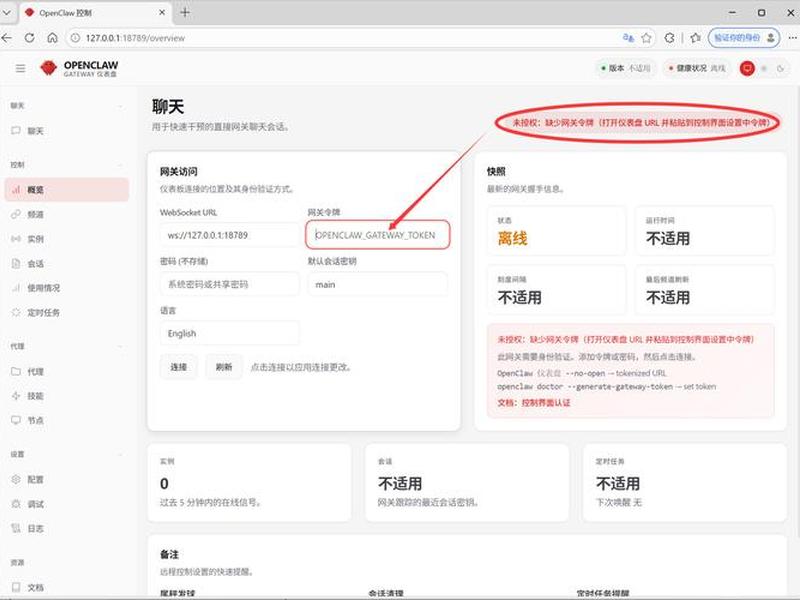This screenshot has width=800, height=600.
Task: Open 调试 debug in the sidebar
Action: [66, 504]
